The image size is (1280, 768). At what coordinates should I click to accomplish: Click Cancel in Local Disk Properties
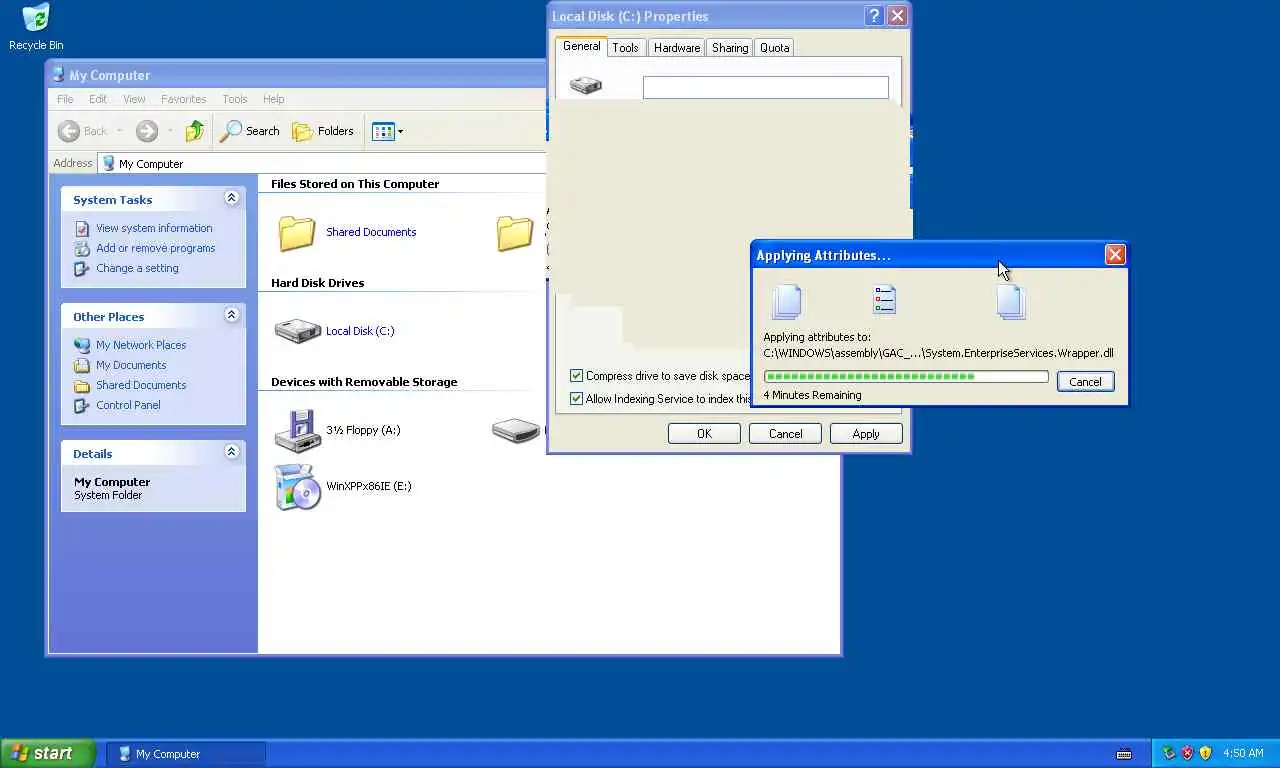coord(785,434)
